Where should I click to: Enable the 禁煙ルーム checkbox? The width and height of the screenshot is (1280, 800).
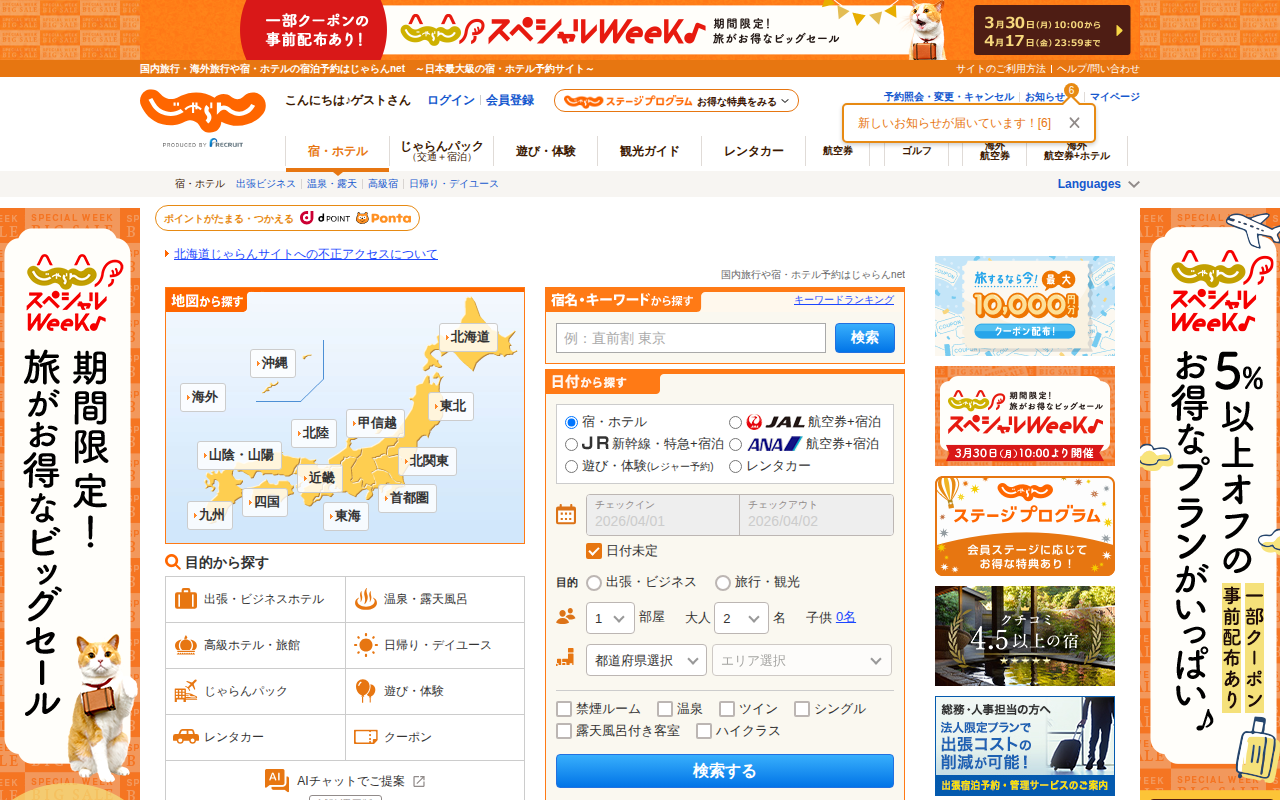pyautogui.click(x=564, y=709)
